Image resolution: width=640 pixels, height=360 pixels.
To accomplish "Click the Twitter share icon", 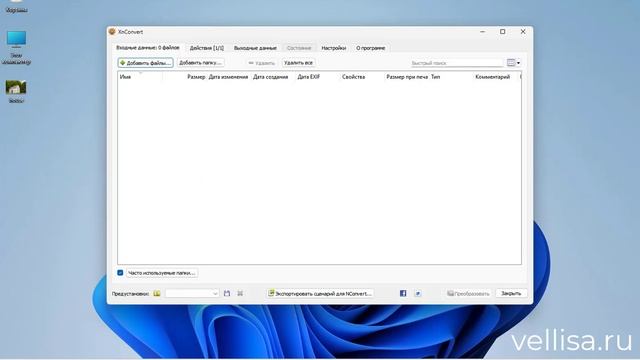I will (418, 293).
